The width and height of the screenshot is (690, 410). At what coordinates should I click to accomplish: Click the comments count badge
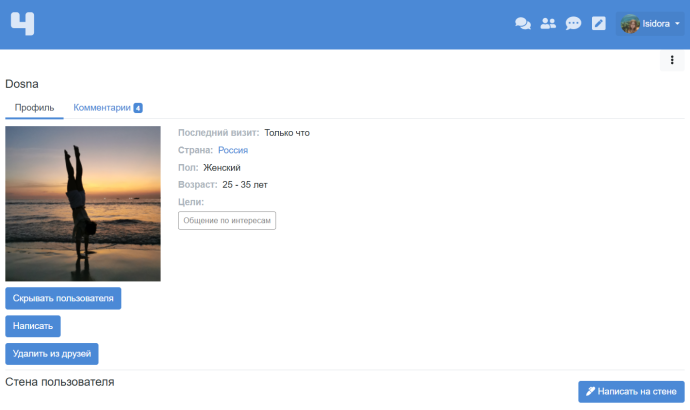coord(138,108)
